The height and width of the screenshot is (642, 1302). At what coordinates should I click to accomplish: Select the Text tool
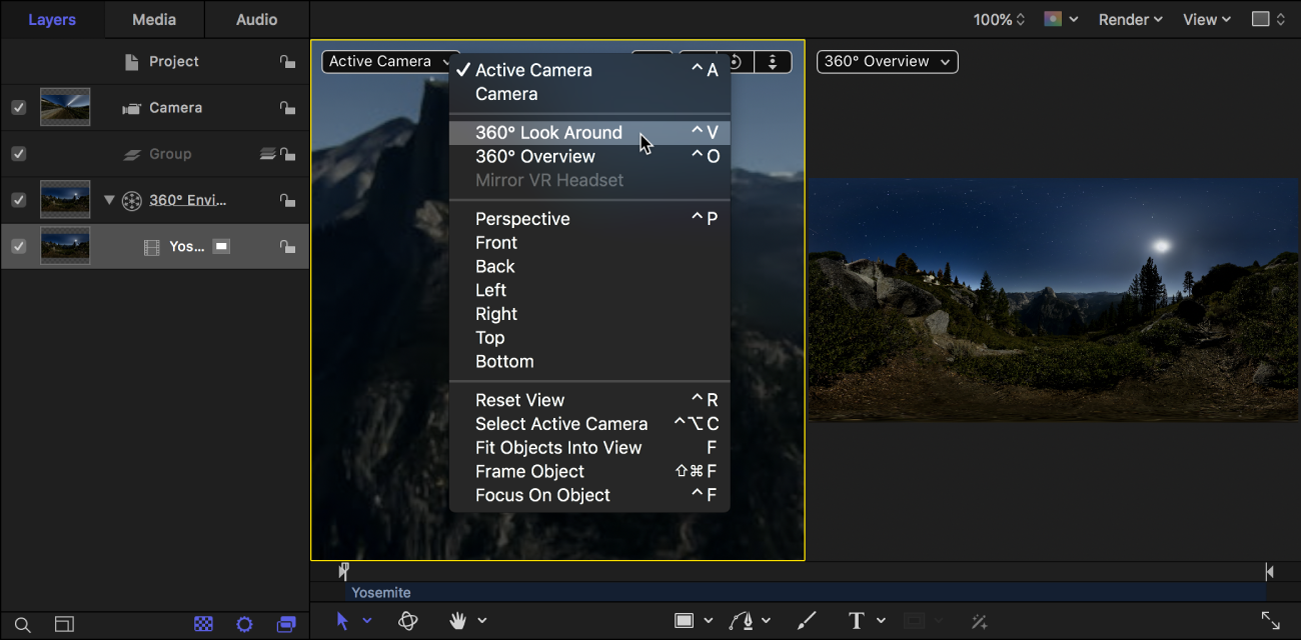click(x=855, y=621)
